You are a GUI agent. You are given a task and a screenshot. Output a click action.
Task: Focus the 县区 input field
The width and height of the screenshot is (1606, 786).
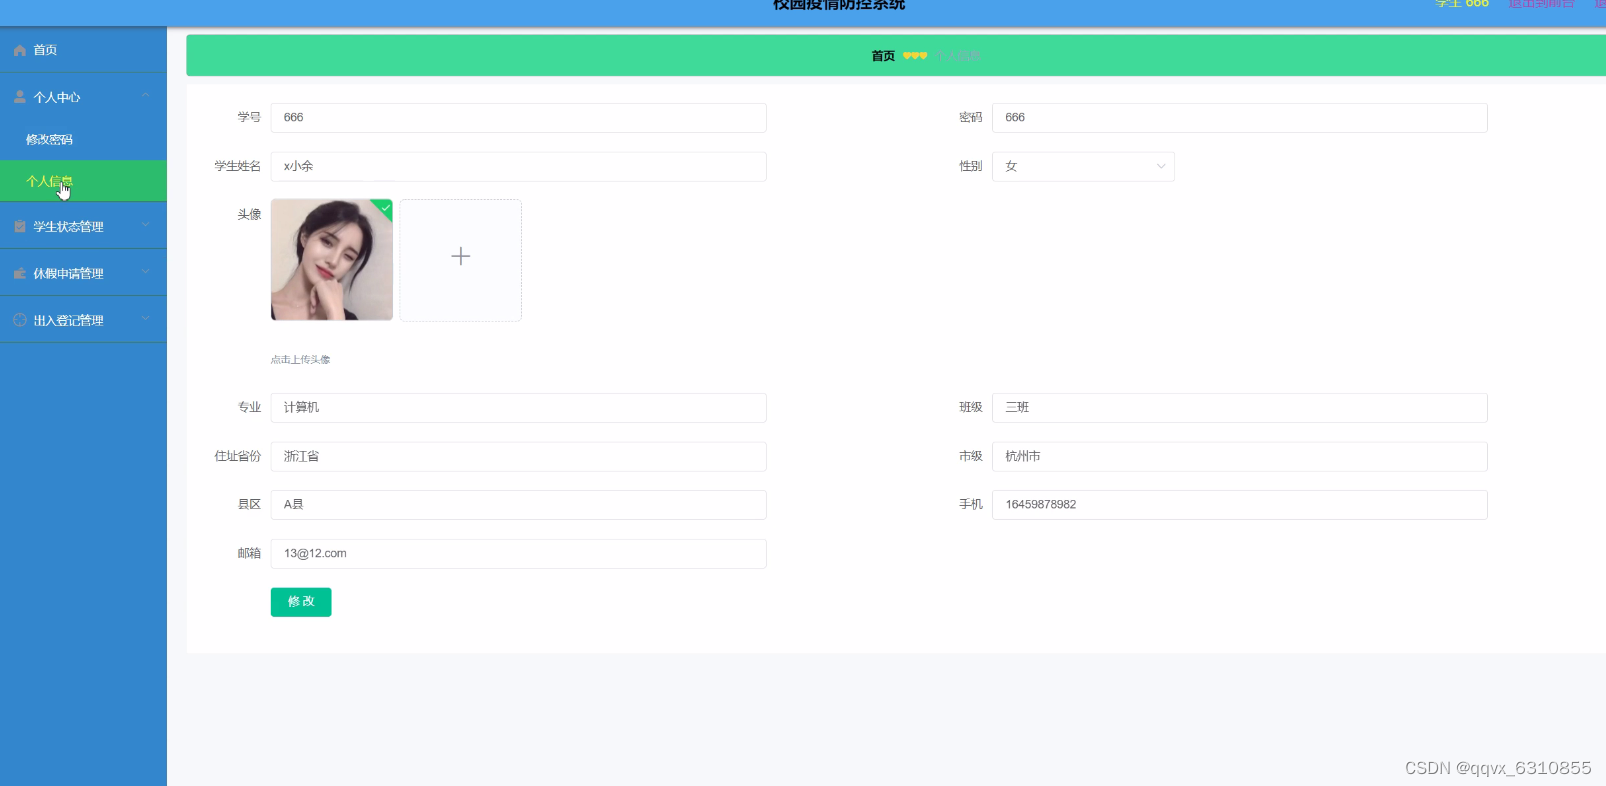pos(519,505)
